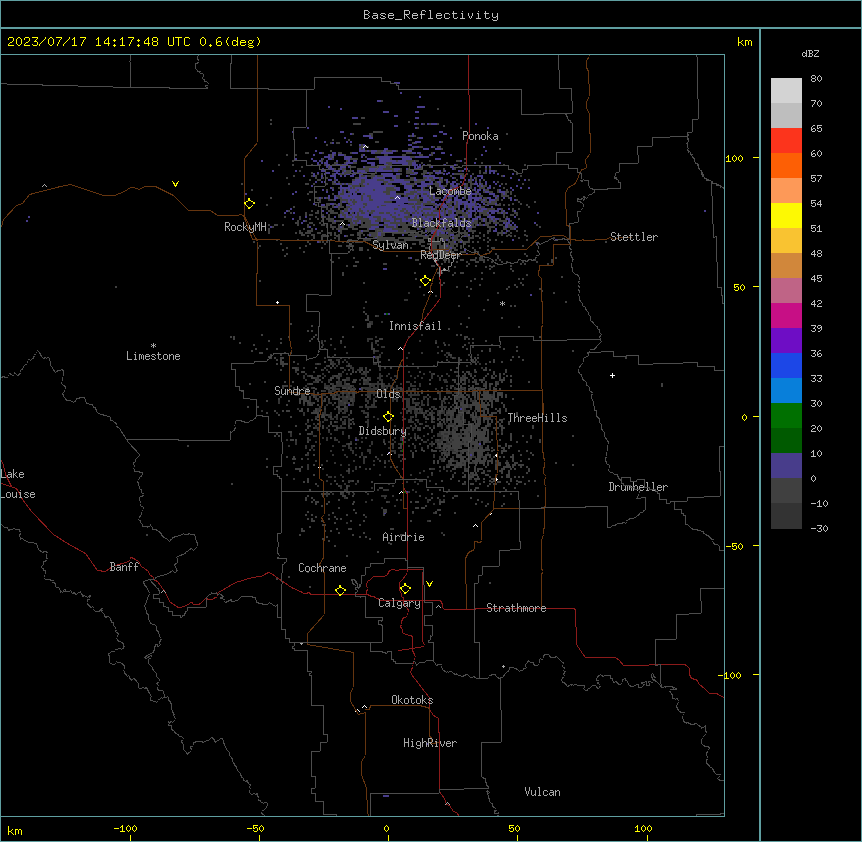Viewport: 862px width, 842px height.
Task: Click the km unit label at bottom left
Action: click(15, 831)
